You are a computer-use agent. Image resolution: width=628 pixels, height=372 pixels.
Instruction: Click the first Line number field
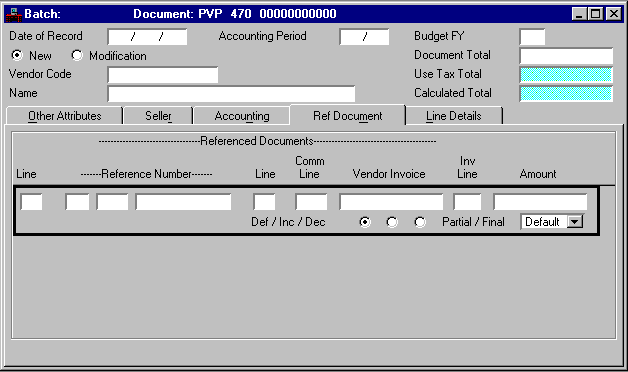31,202
